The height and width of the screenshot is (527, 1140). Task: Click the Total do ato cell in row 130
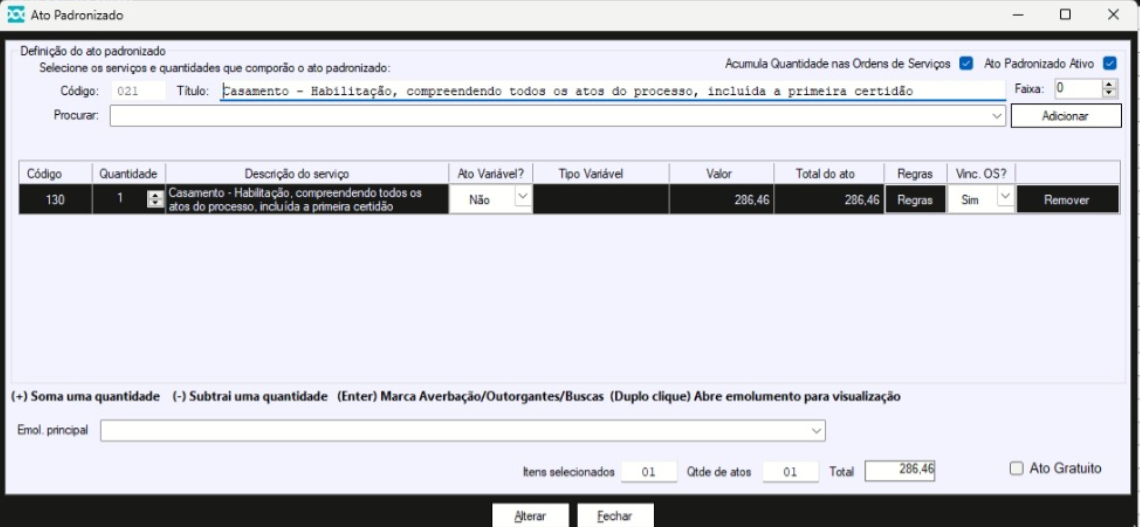[x=829, y=200]
